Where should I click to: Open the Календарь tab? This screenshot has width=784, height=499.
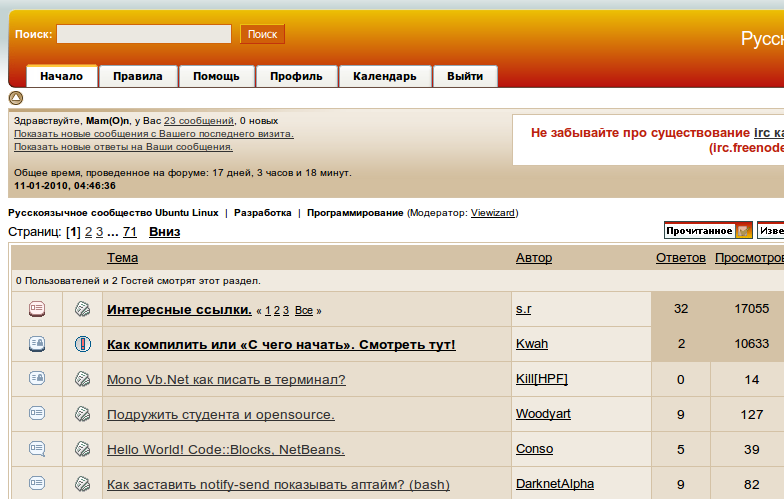(385, 76)
